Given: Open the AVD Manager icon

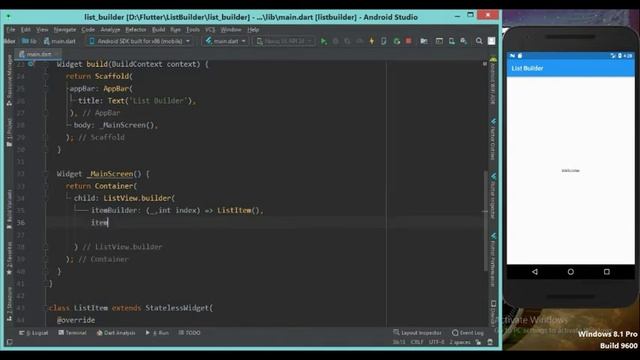Looking at the screenshot, I should [x=452, y=41].
